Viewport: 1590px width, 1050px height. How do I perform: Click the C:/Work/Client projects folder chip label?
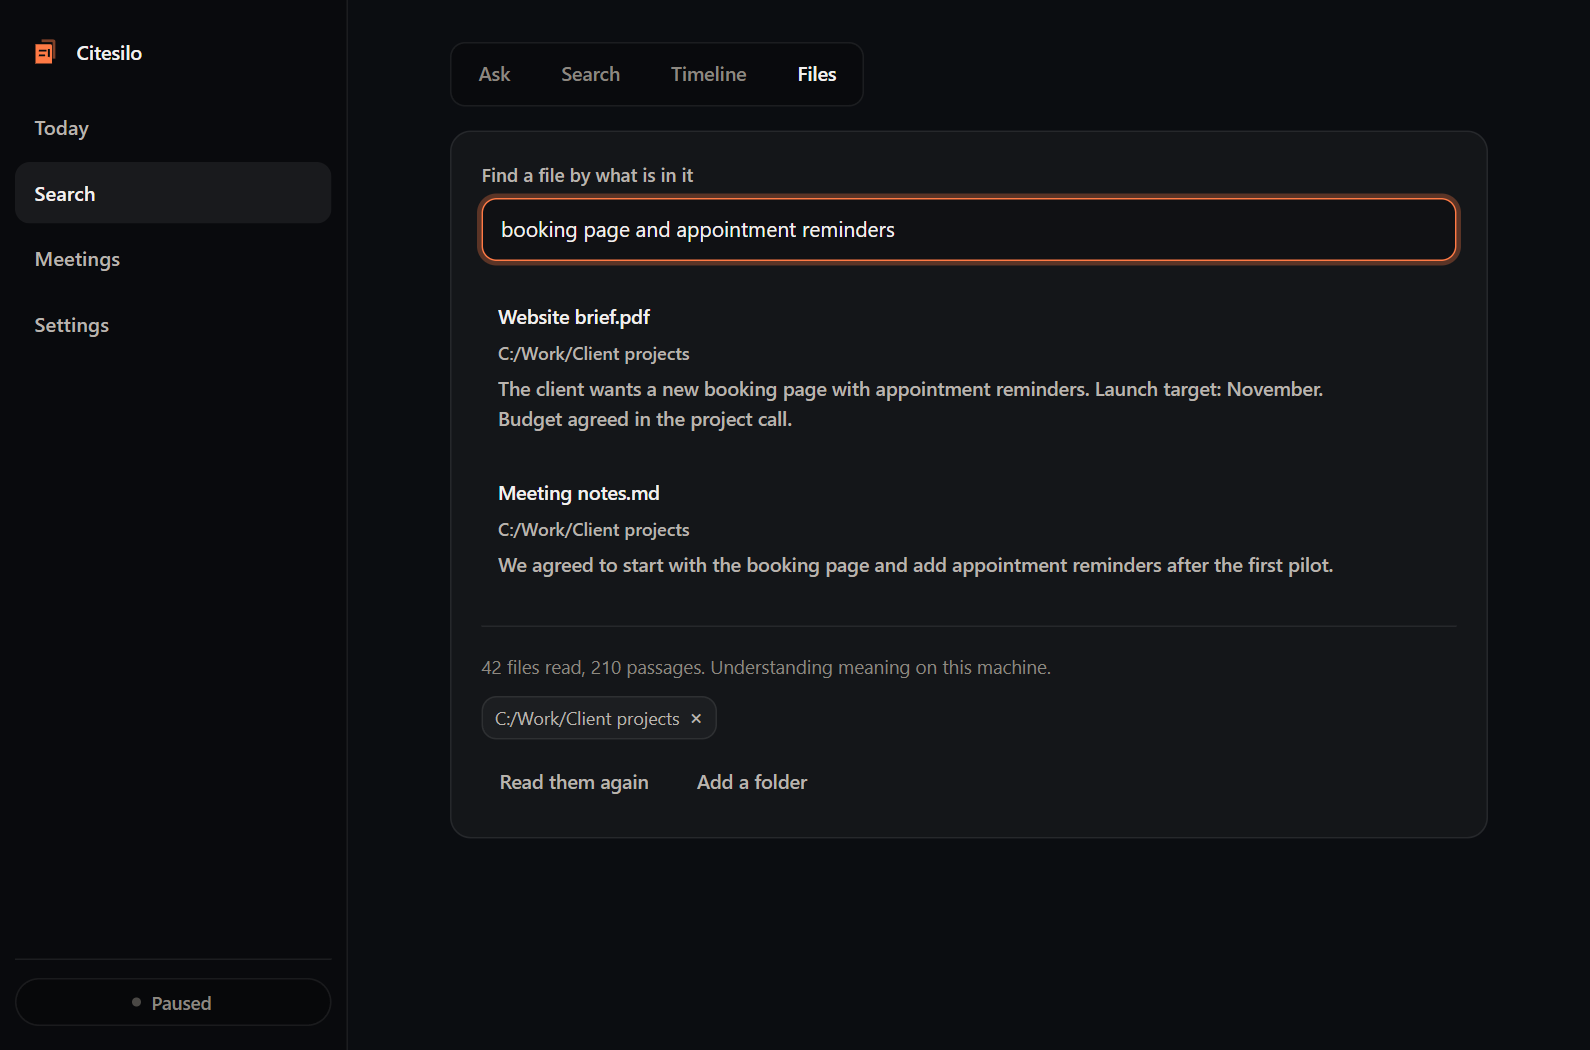pyautogui.click(x=587, y=719)
